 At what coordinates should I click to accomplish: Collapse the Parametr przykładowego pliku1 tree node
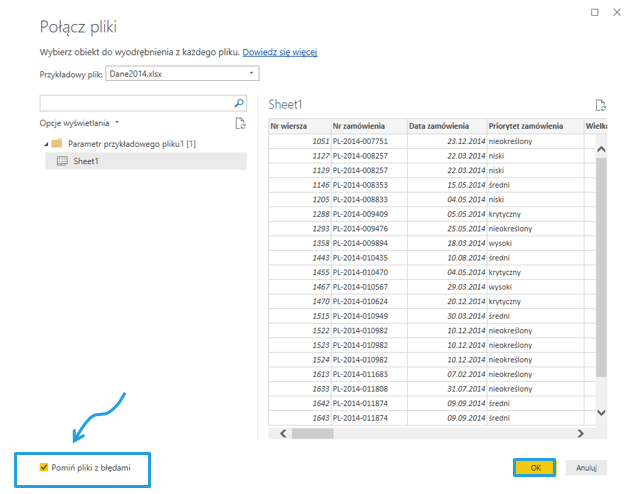[45, 144]
